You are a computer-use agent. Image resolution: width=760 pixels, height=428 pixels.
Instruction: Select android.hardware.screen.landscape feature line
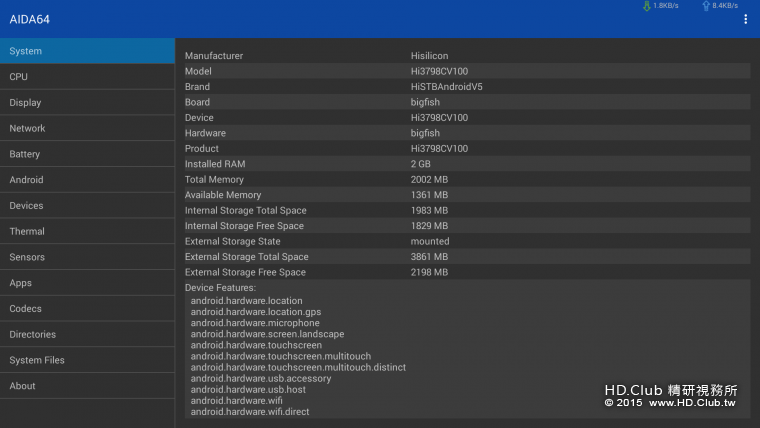pyautogui.click(x=267, y=334)
